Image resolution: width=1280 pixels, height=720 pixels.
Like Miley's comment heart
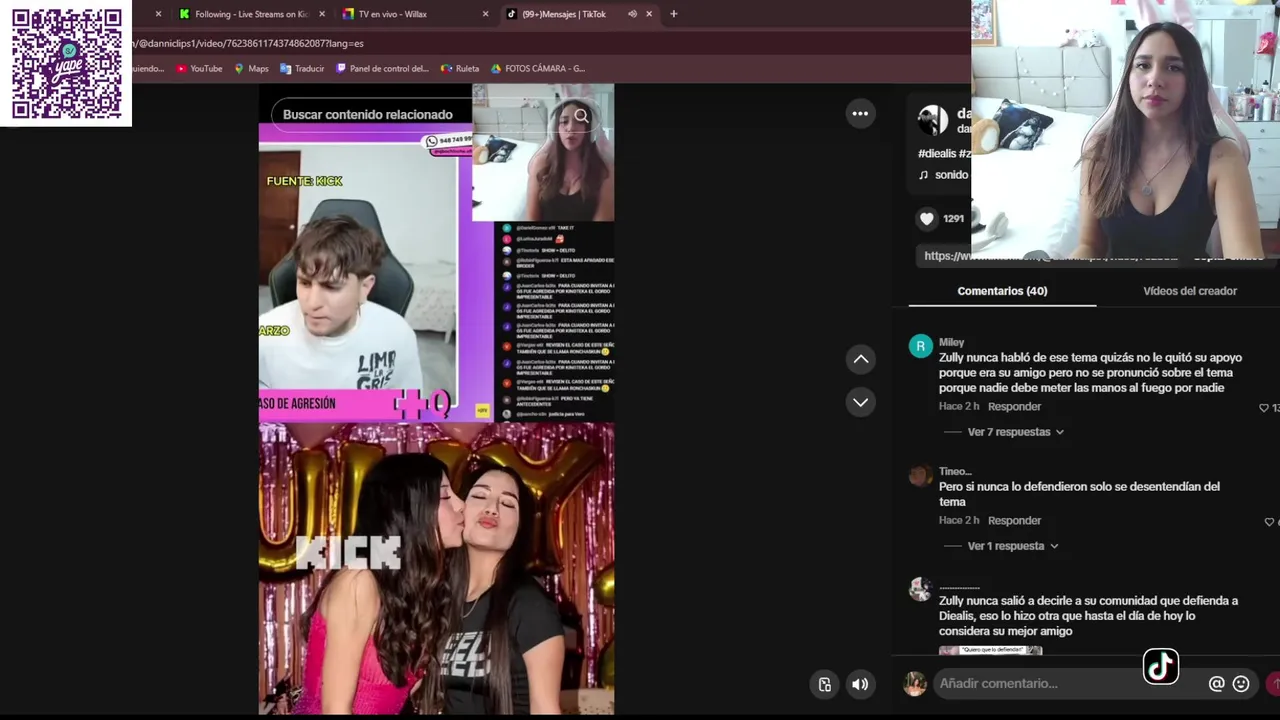(x=1264, y=408)
